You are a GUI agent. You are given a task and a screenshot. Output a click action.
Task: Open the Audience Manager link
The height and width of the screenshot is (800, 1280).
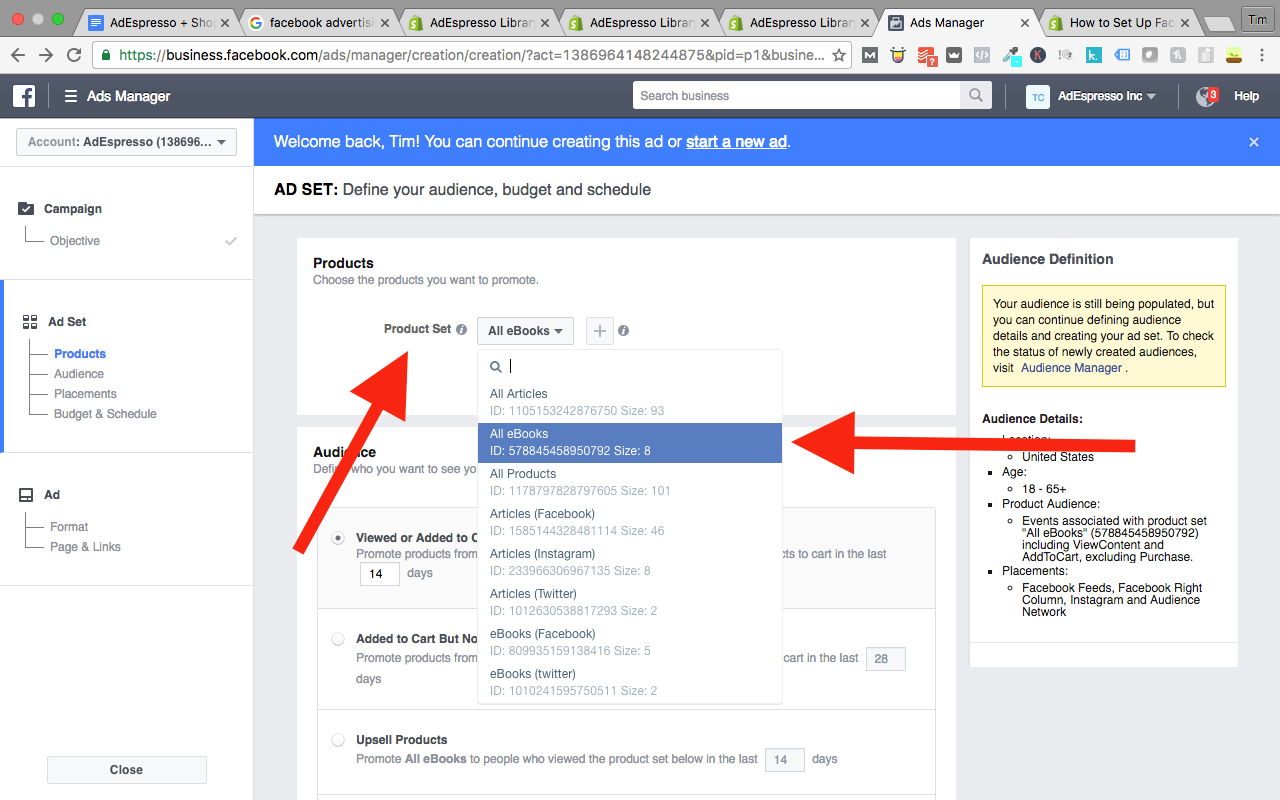click(x=1071, y=368)
